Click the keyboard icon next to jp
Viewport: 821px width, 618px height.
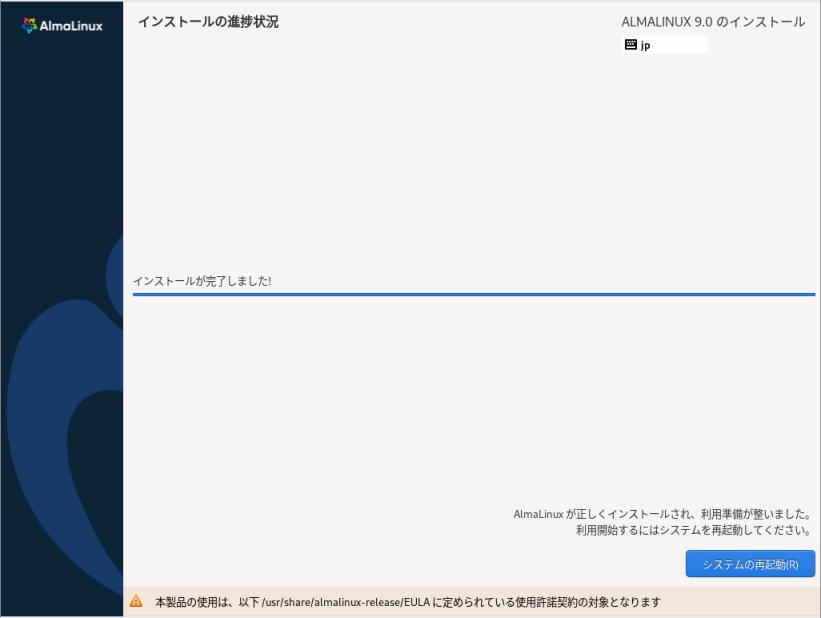pos(630,45)
